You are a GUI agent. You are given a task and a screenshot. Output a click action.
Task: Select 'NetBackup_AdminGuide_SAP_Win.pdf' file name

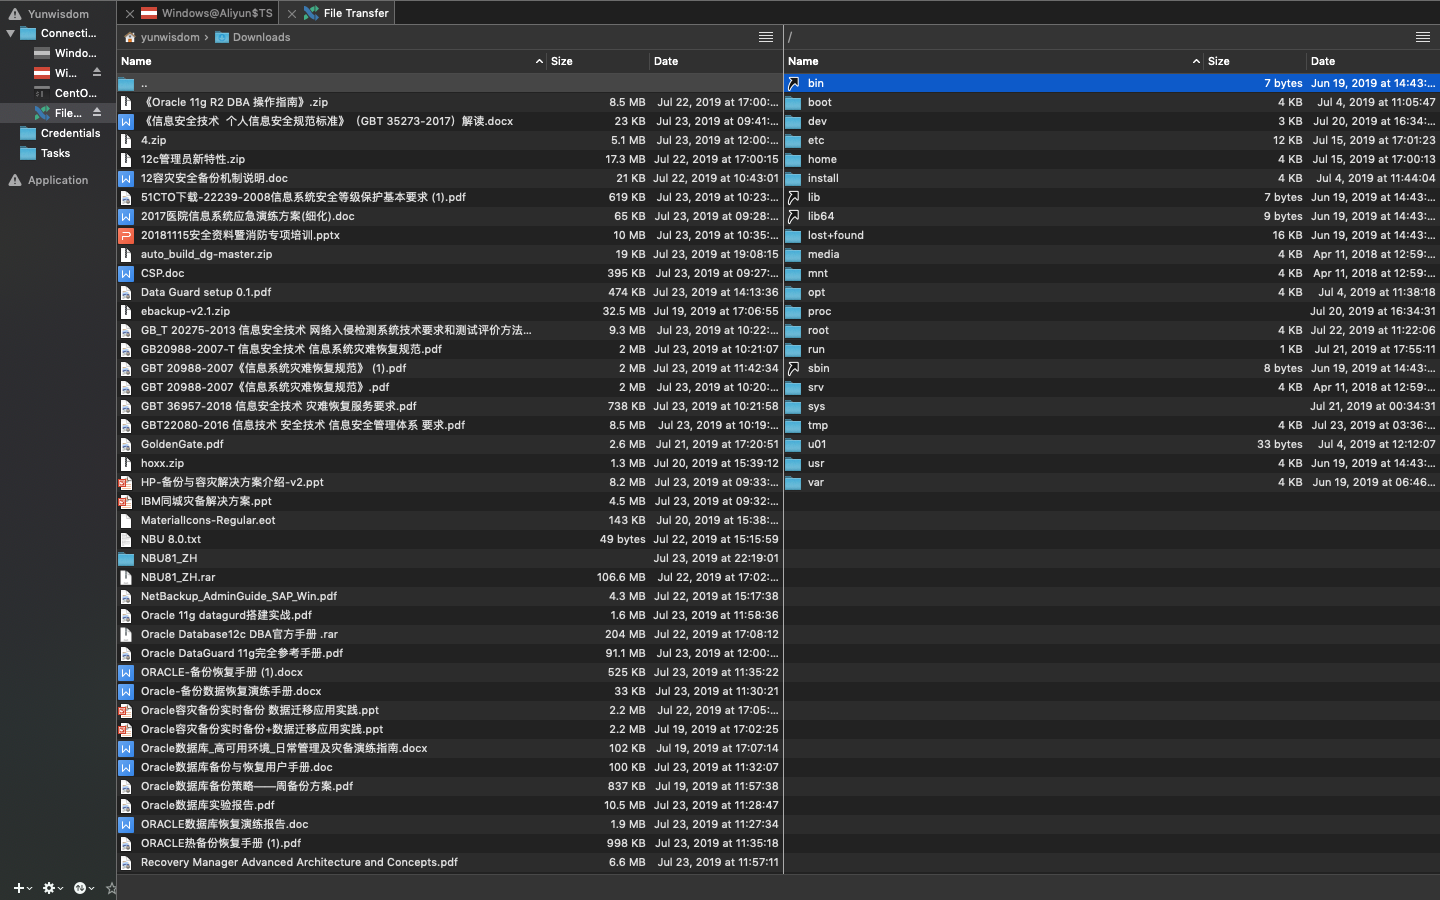pos(239,596)
